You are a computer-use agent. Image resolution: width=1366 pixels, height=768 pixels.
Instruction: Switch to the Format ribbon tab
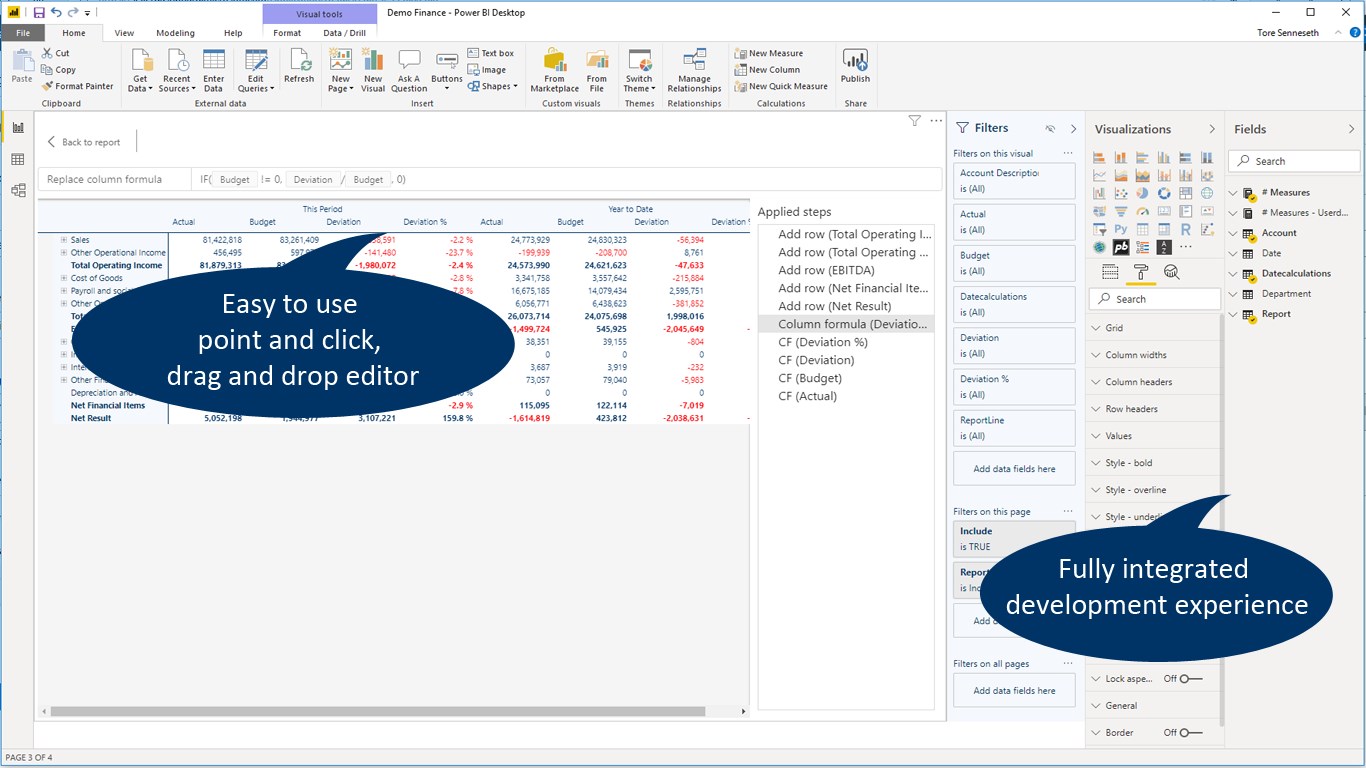pyautogui.click(x=287, y=33)
